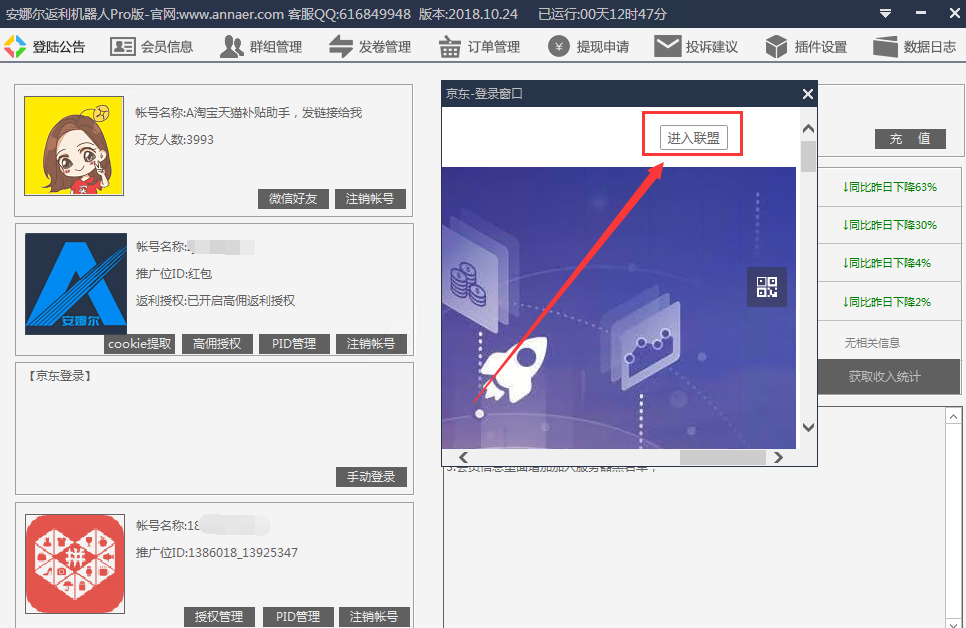Click the cookie提取 button
The width and height of the screenshot is (966, 628).
pyautogui.click(x=140, y=344)
